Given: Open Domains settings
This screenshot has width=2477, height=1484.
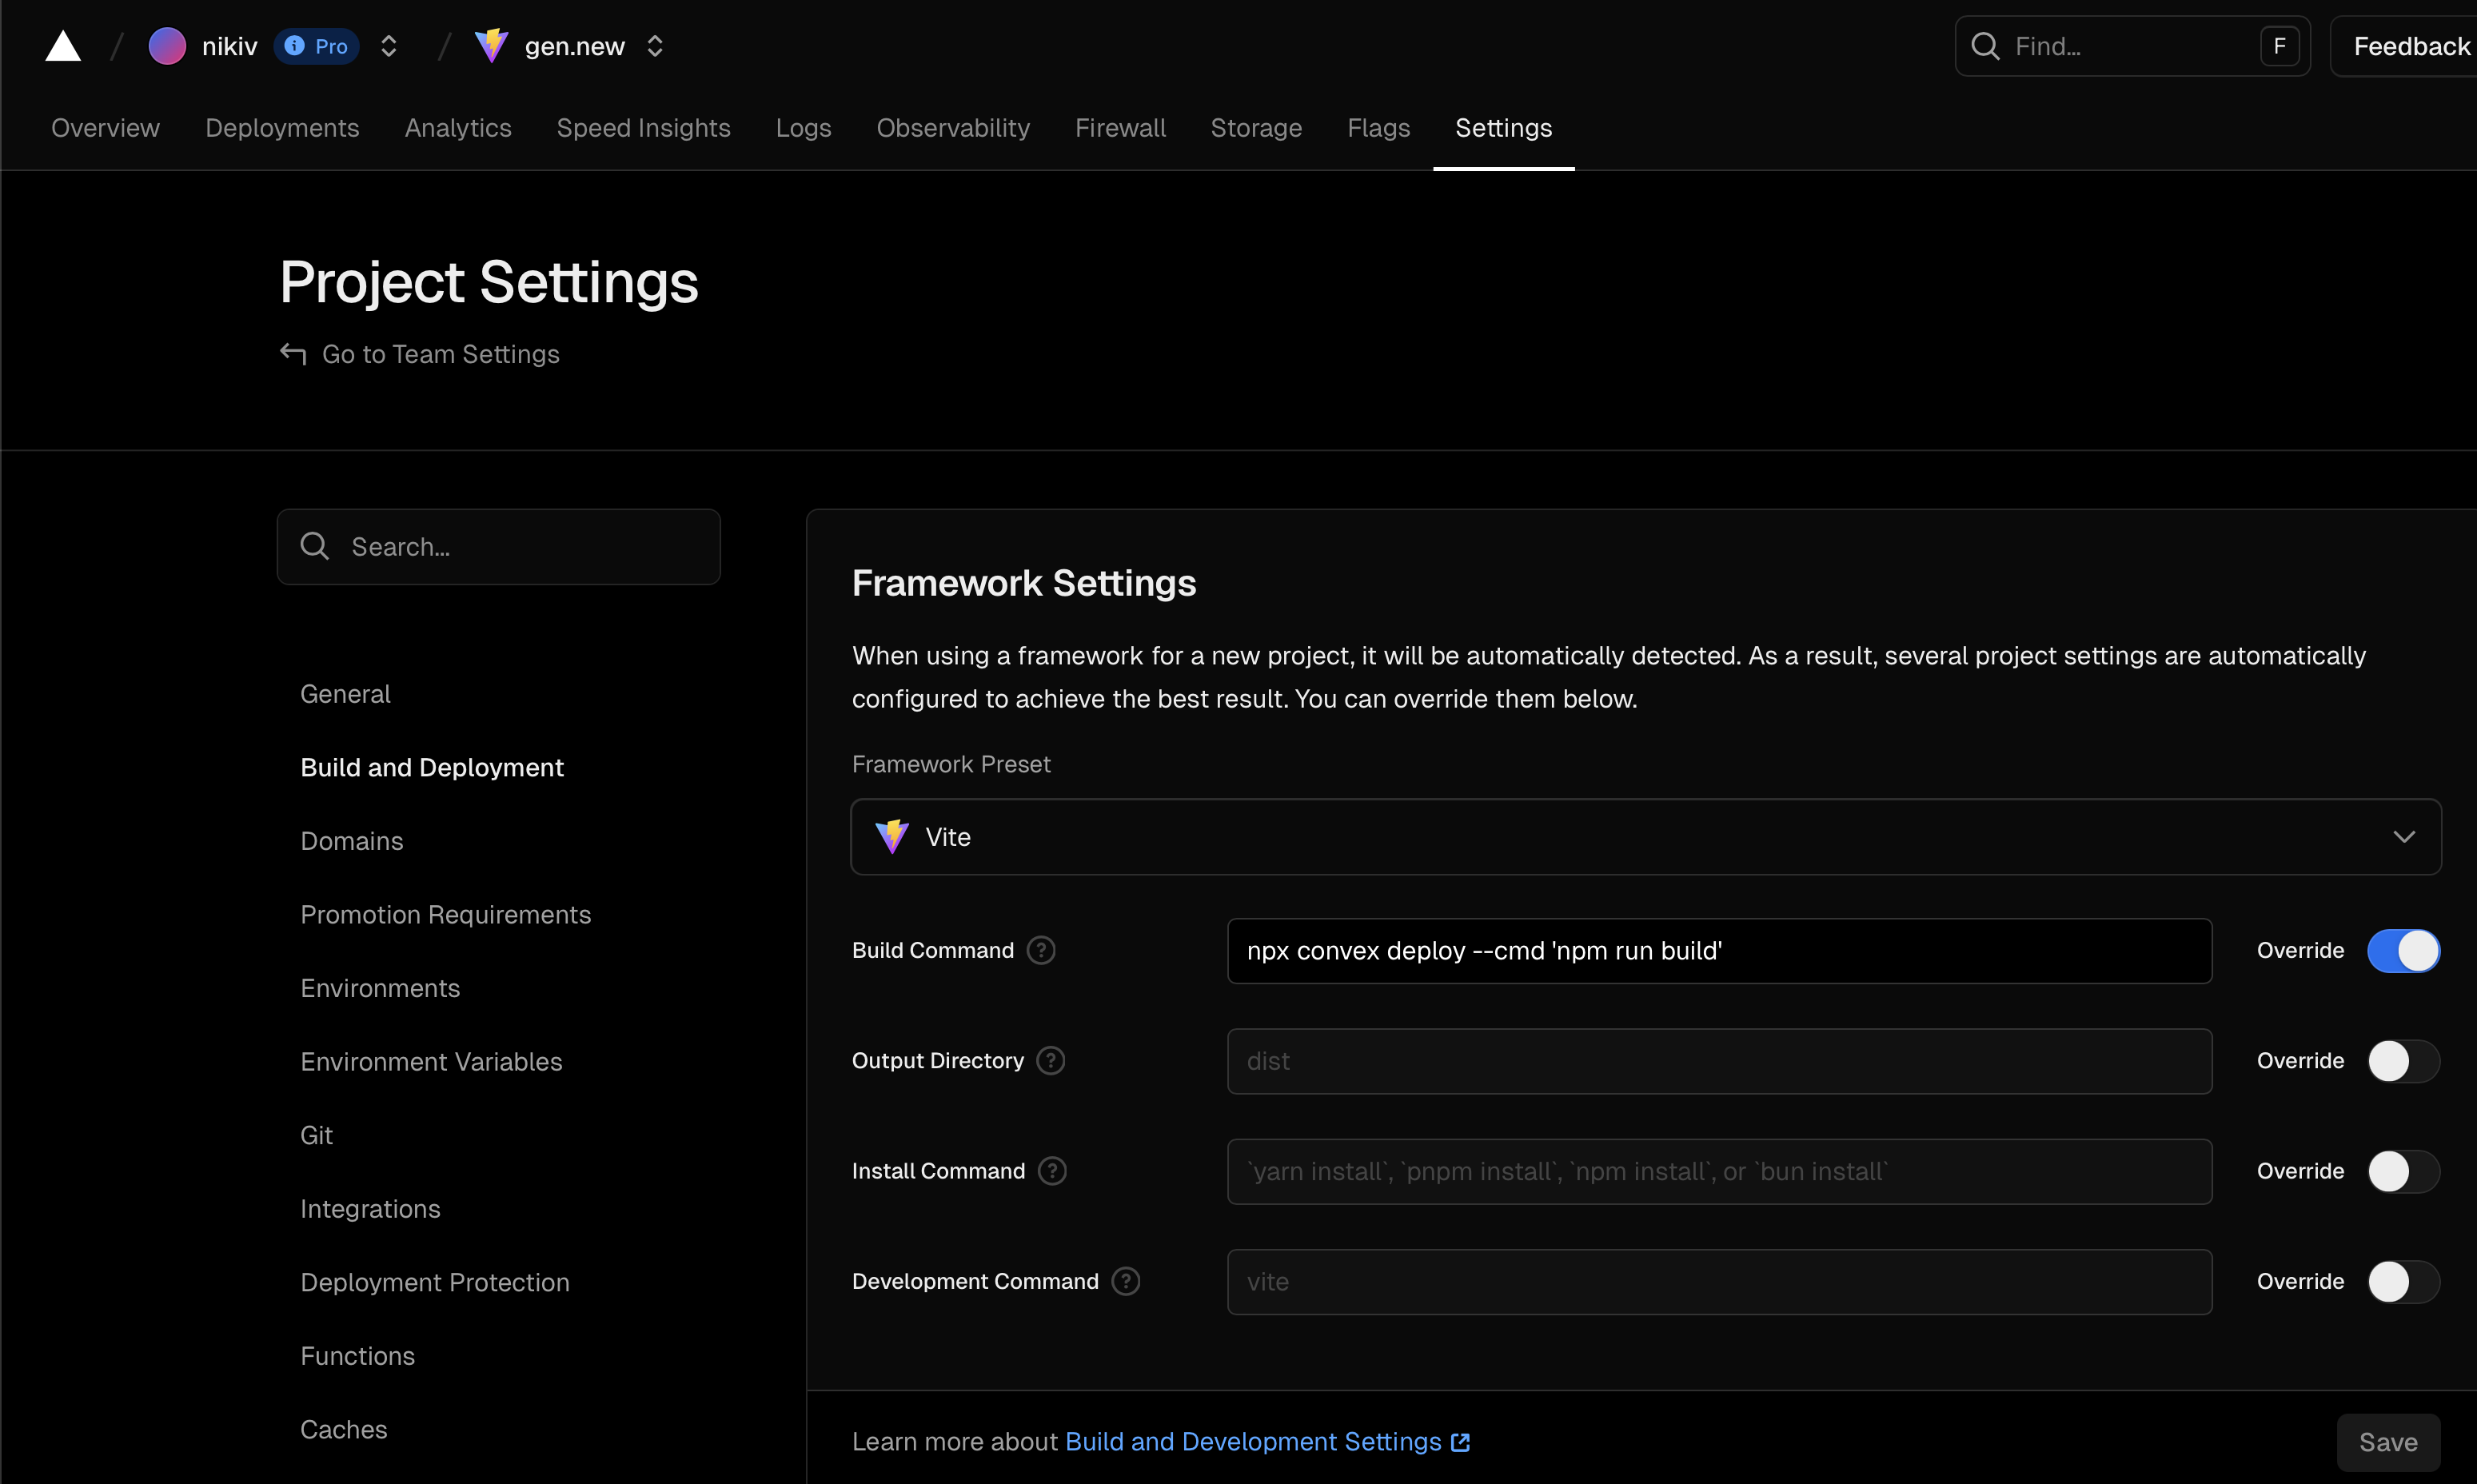Looking at the screenshot, I should point(352,841).
